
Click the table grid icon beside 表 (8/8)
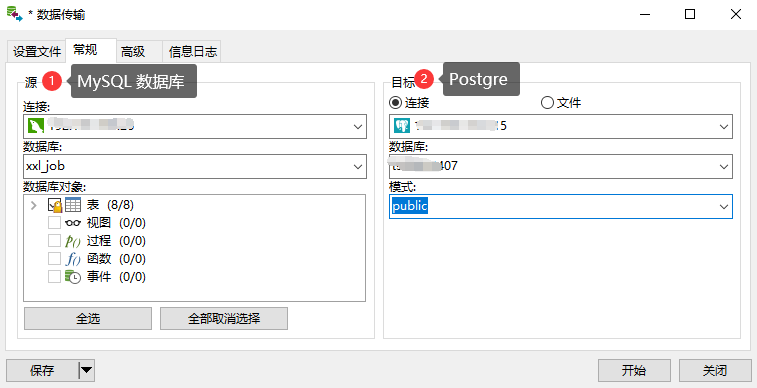click(73, 205)
